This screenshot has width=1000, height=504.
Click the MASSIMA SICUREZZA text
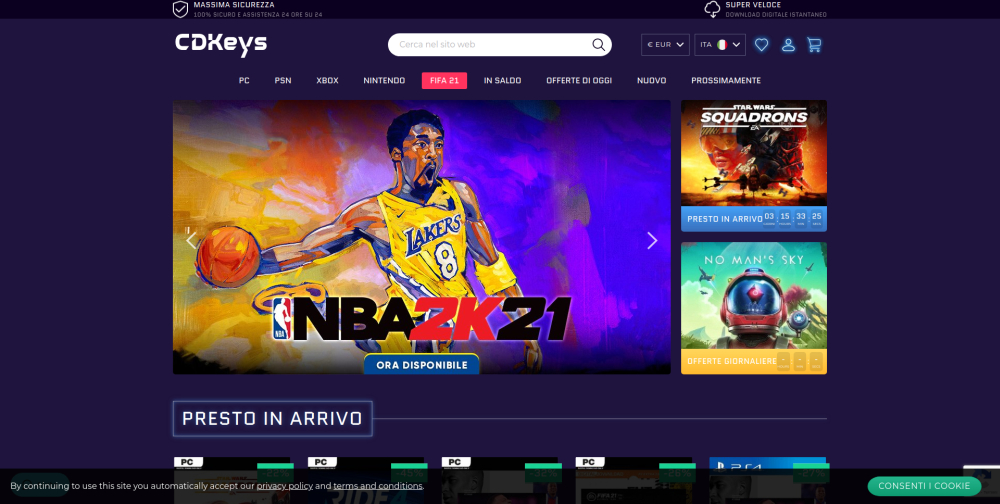[x=234, y=4]
